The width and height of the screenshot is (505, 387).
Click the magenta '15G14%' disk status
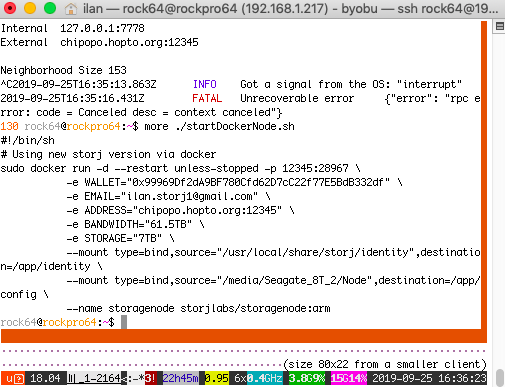[x=349, y=378]
